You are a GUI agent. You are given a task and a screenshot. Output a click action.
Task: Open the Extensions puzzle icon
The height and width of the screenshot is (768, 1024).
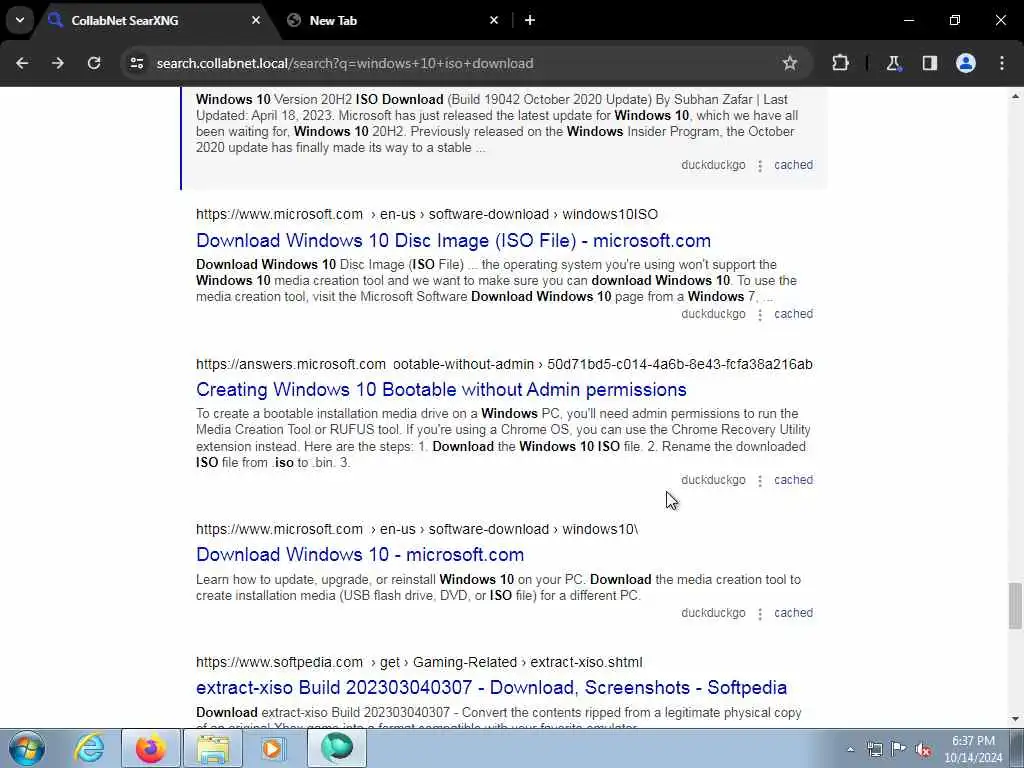840,63
